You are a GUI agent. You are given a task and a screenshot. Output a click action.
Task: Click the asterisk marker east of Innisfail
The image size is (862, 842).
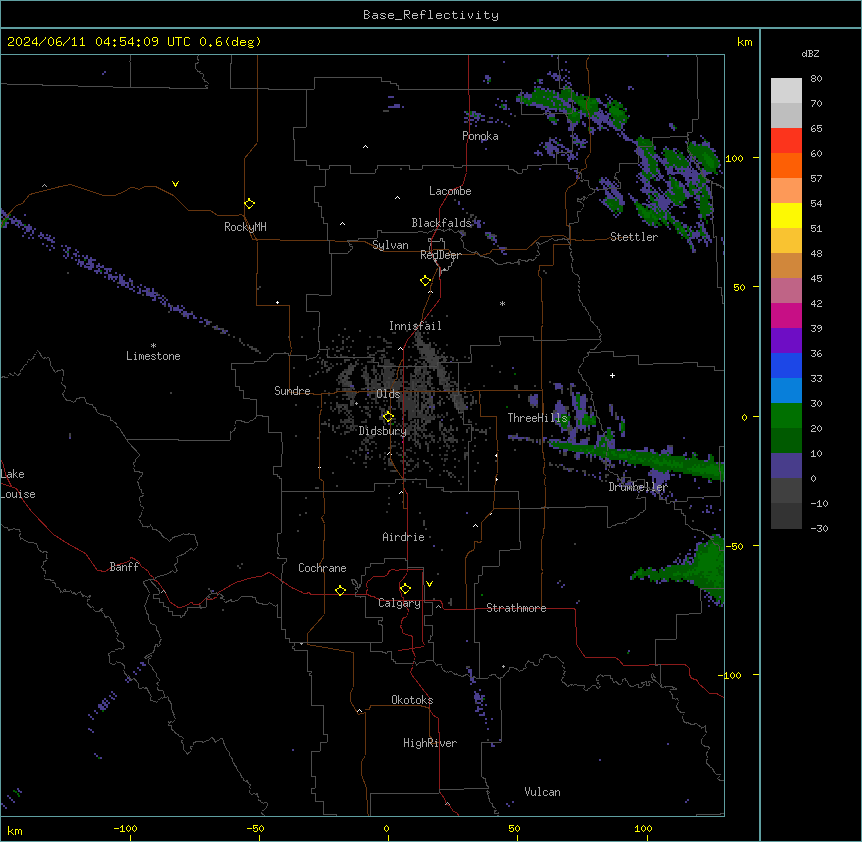(502, 304)
